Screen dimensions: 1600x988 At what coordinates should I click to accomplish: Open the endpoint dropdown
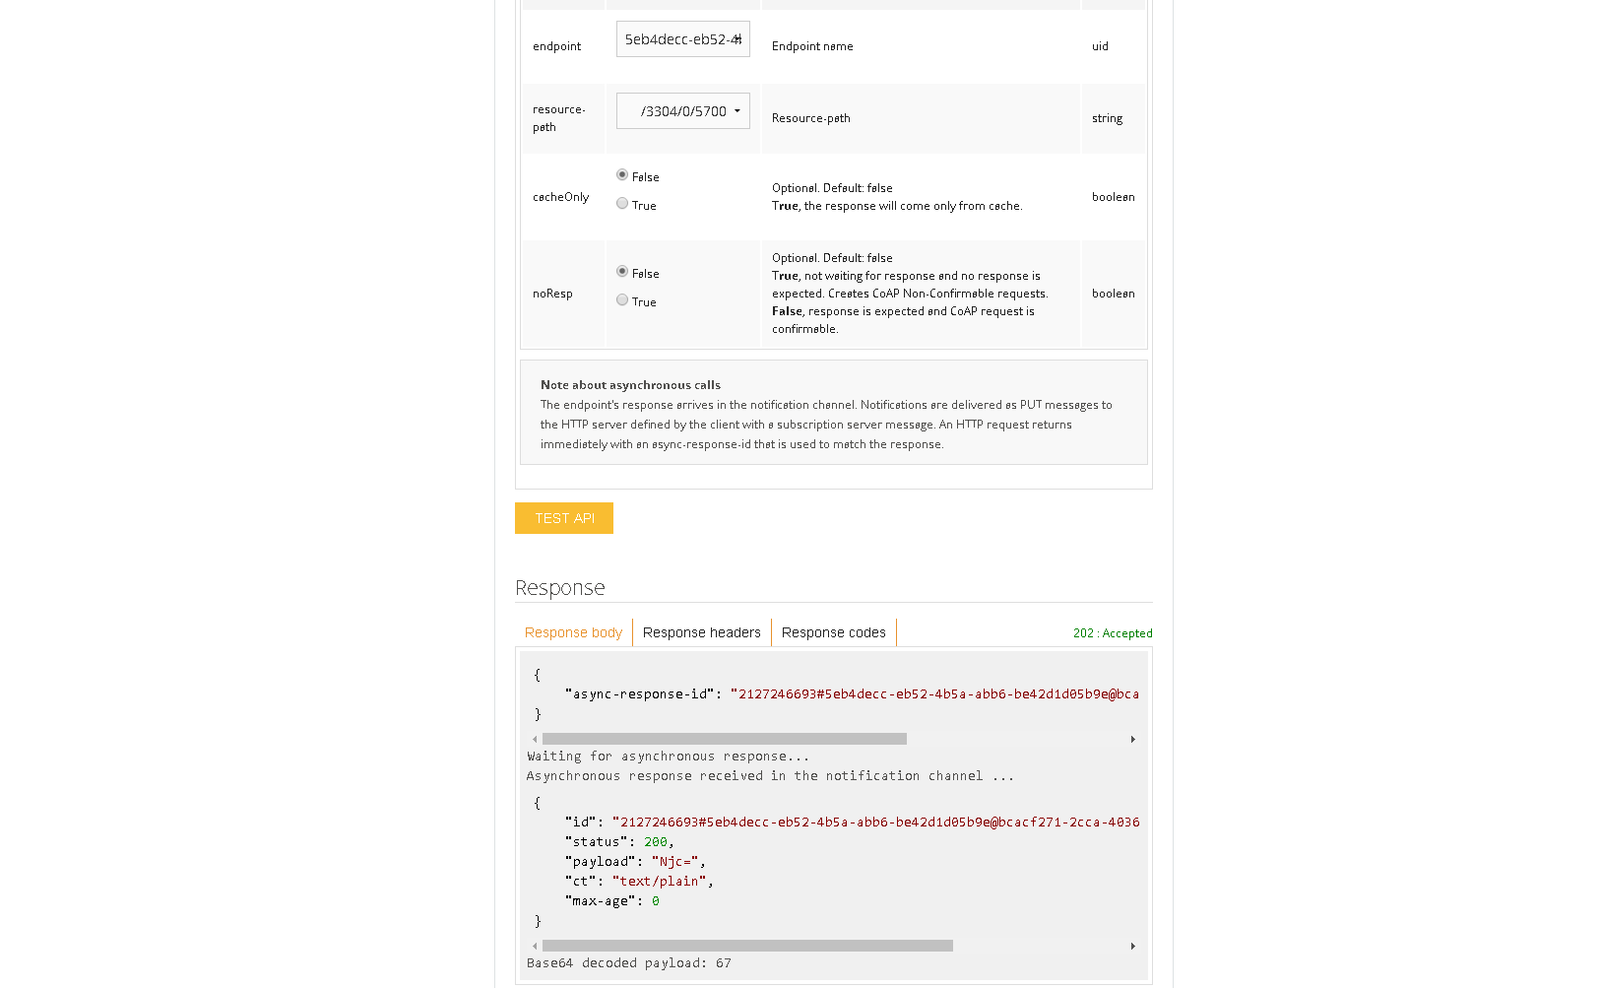tap(682, 39)
